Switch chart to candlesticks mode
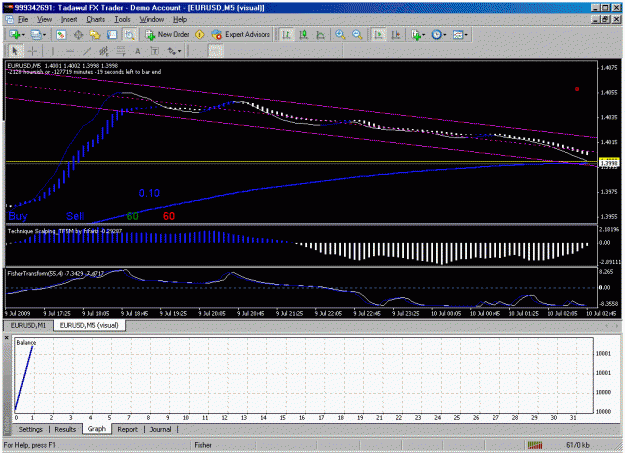The height and width of the screenshot is (453, 625). (303, 35)
